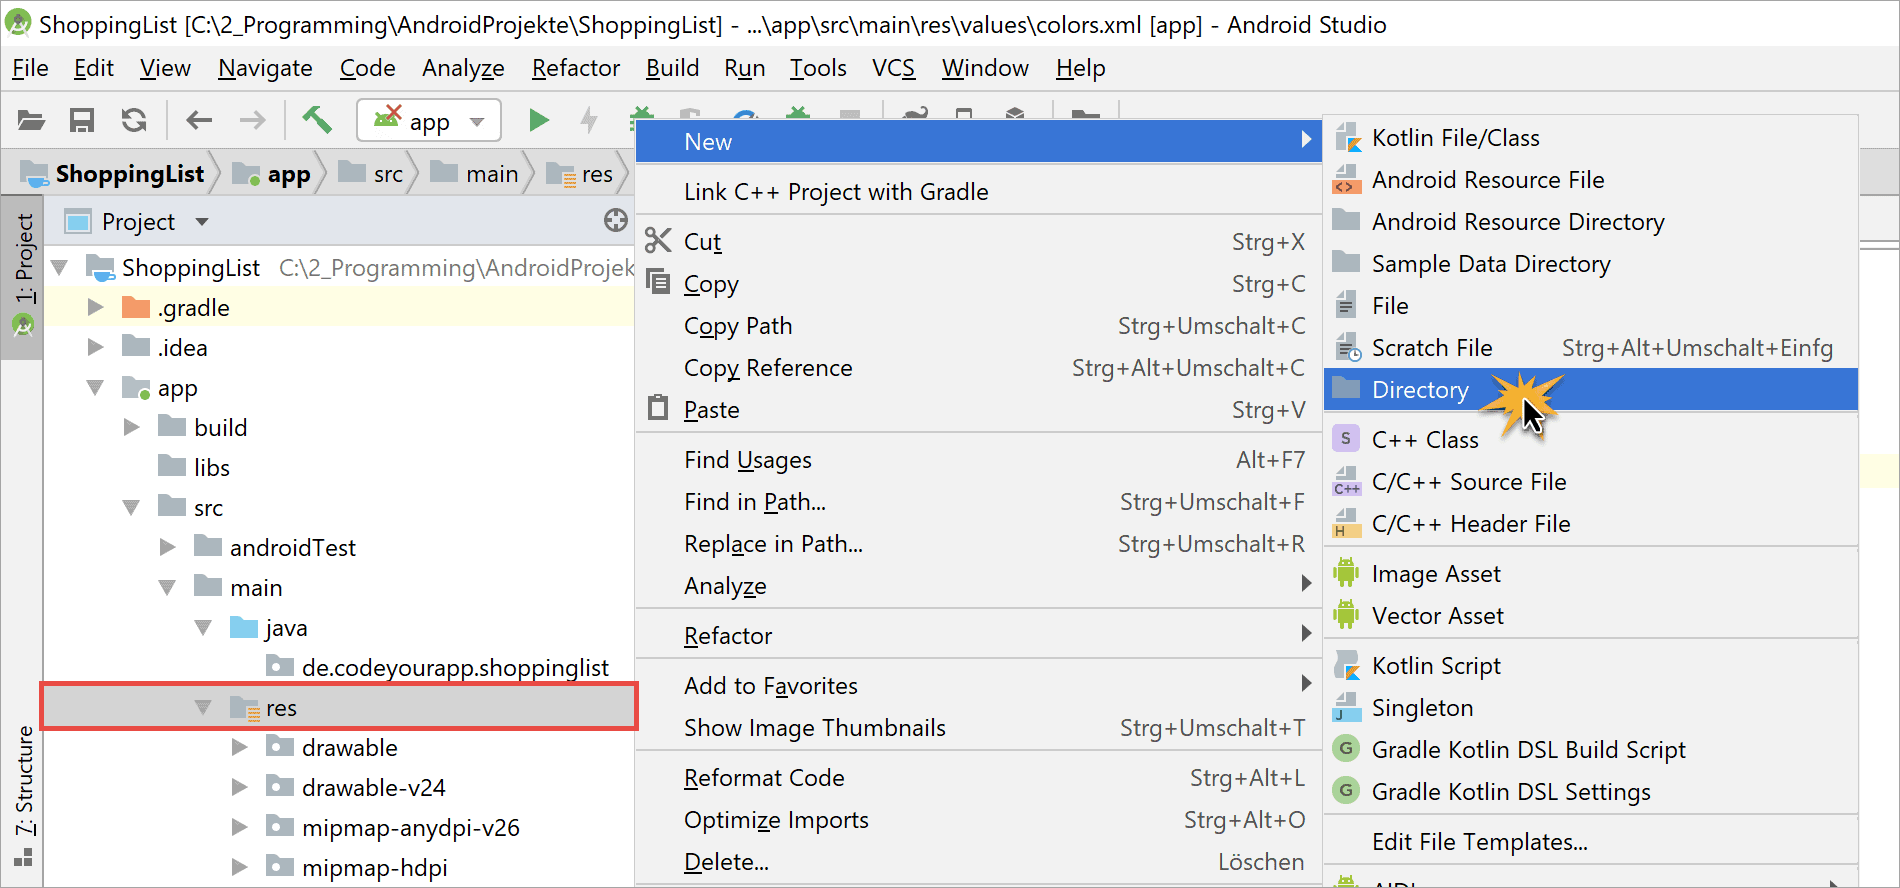This screenshot has width=1900, height=888.
Task: Open the Build menu
Action: click(x=672, y=68)
